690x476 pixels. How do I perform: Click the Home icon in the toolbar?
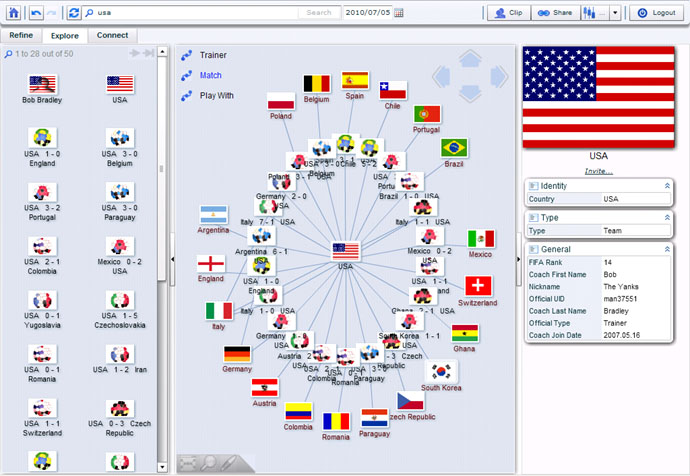(13, 13)
